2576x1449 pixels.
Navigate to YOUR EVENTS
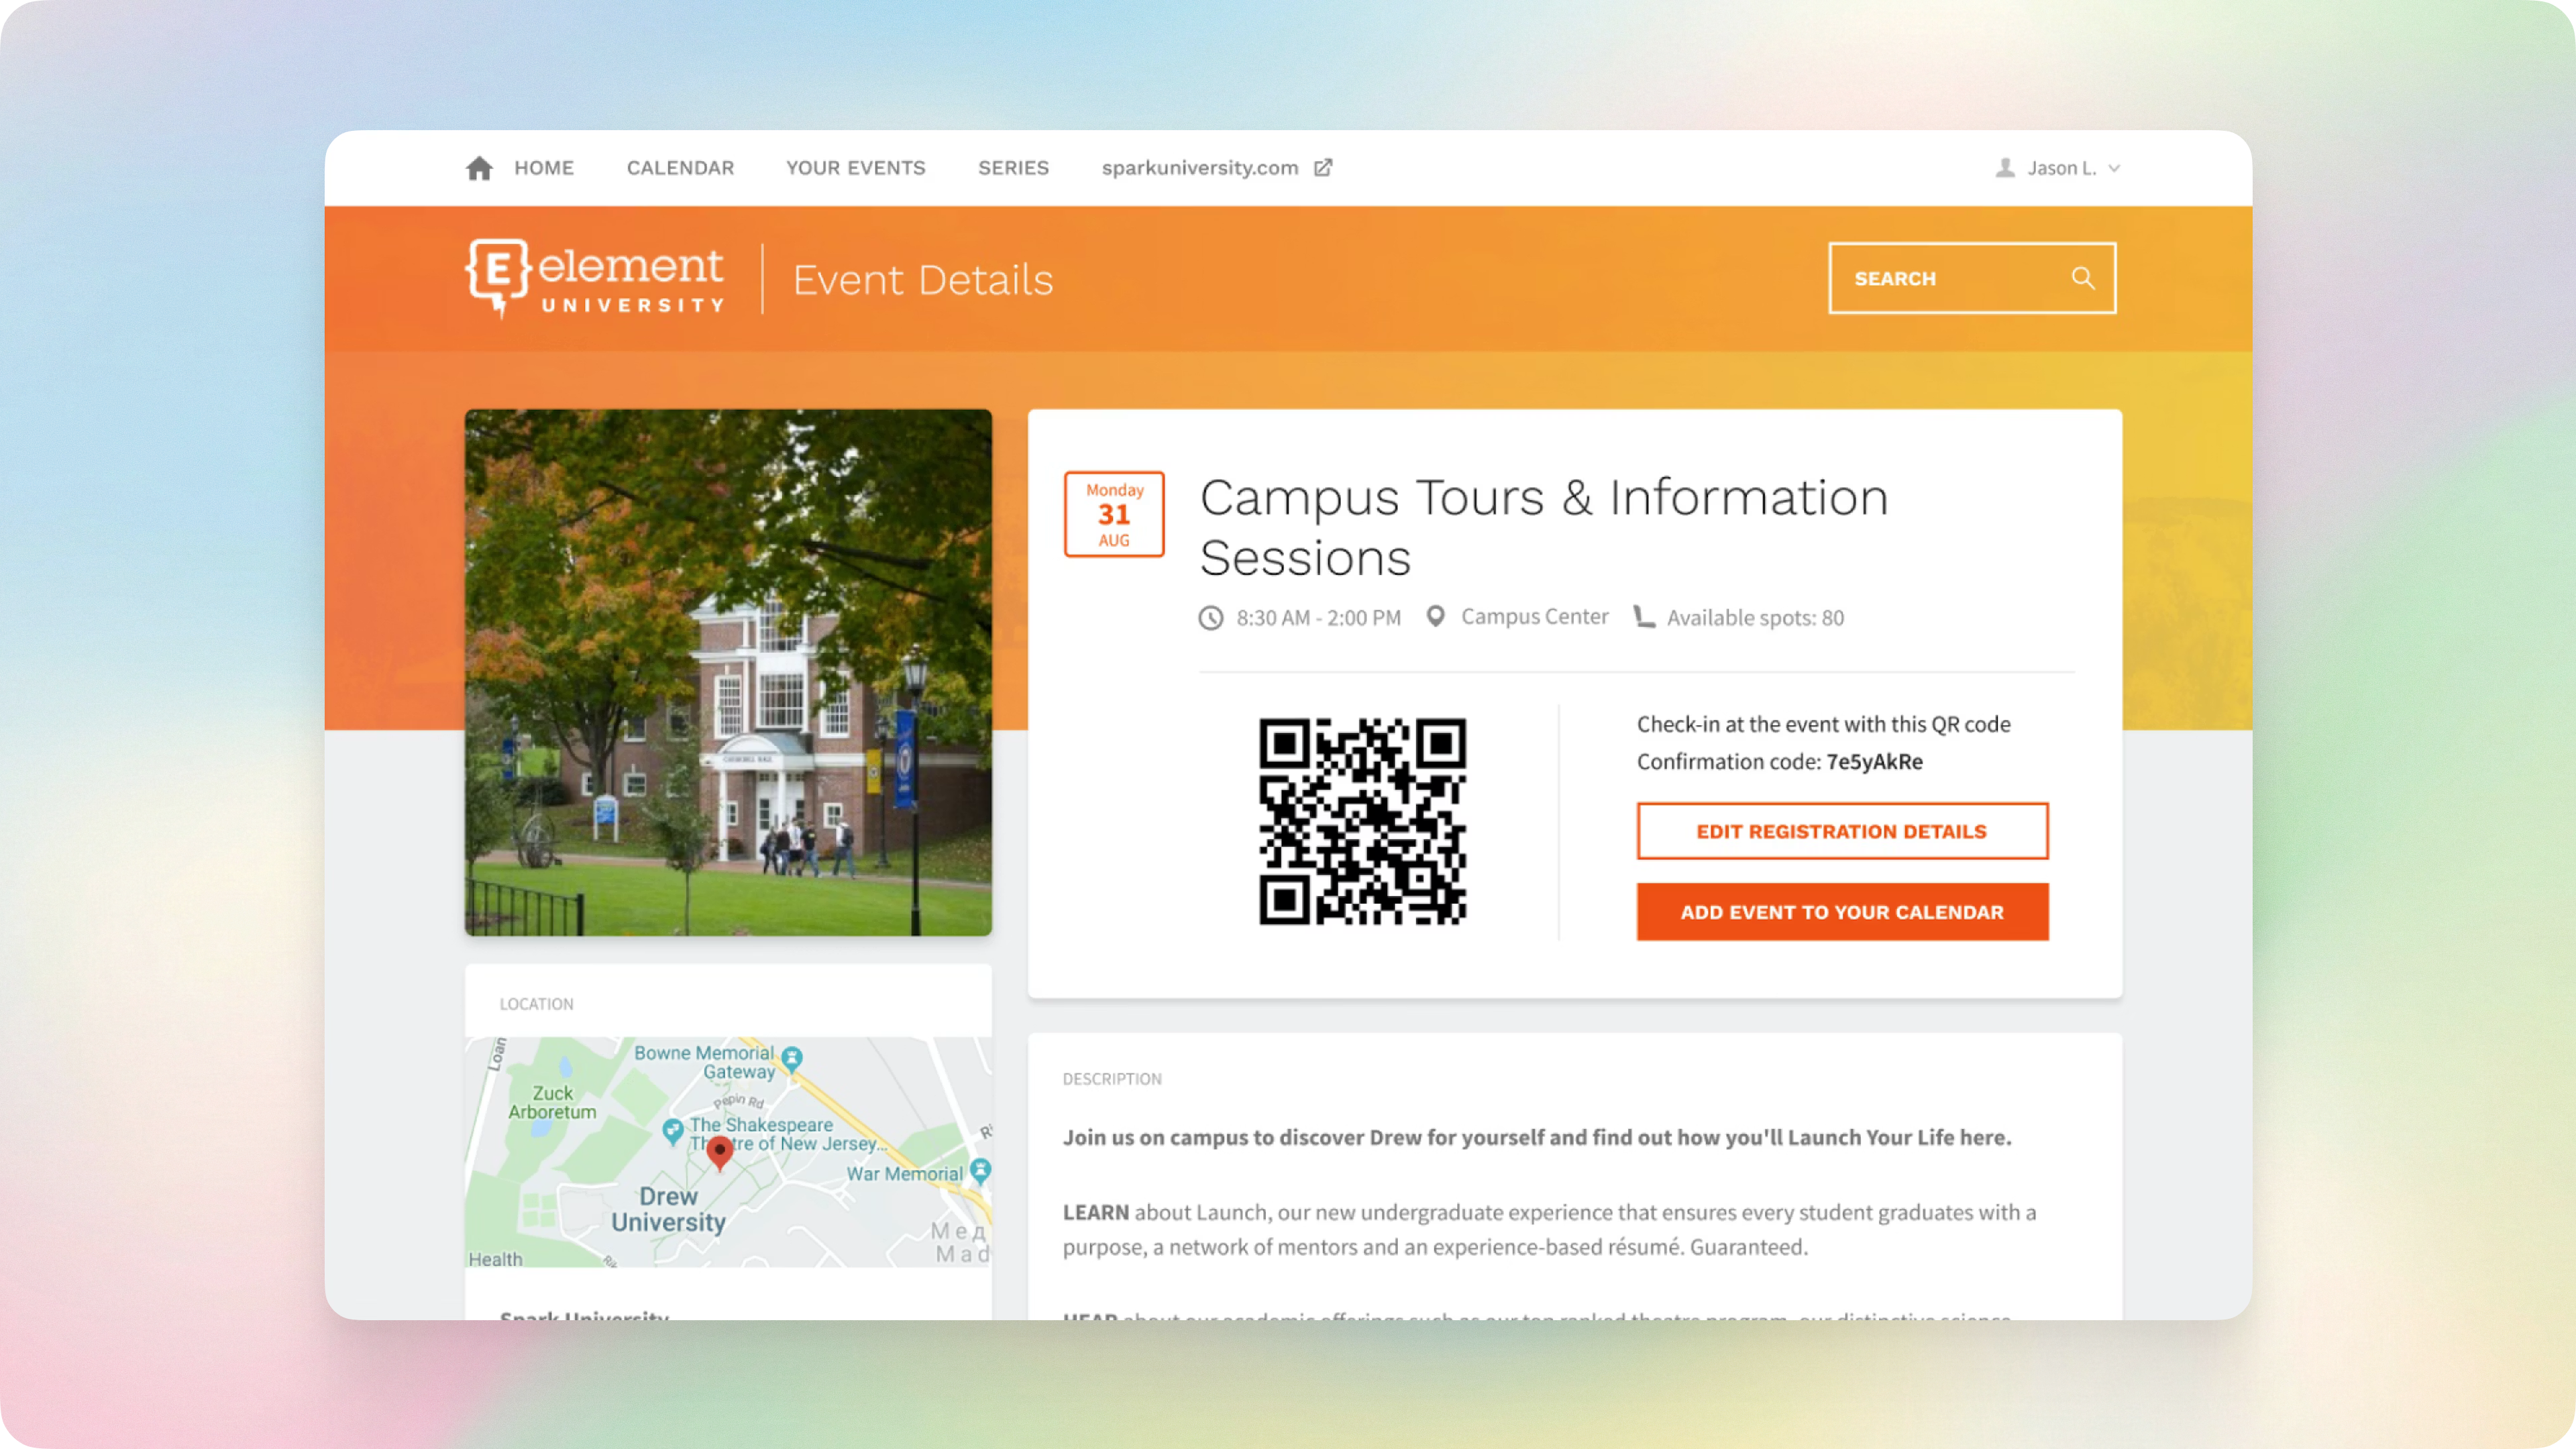855,167
